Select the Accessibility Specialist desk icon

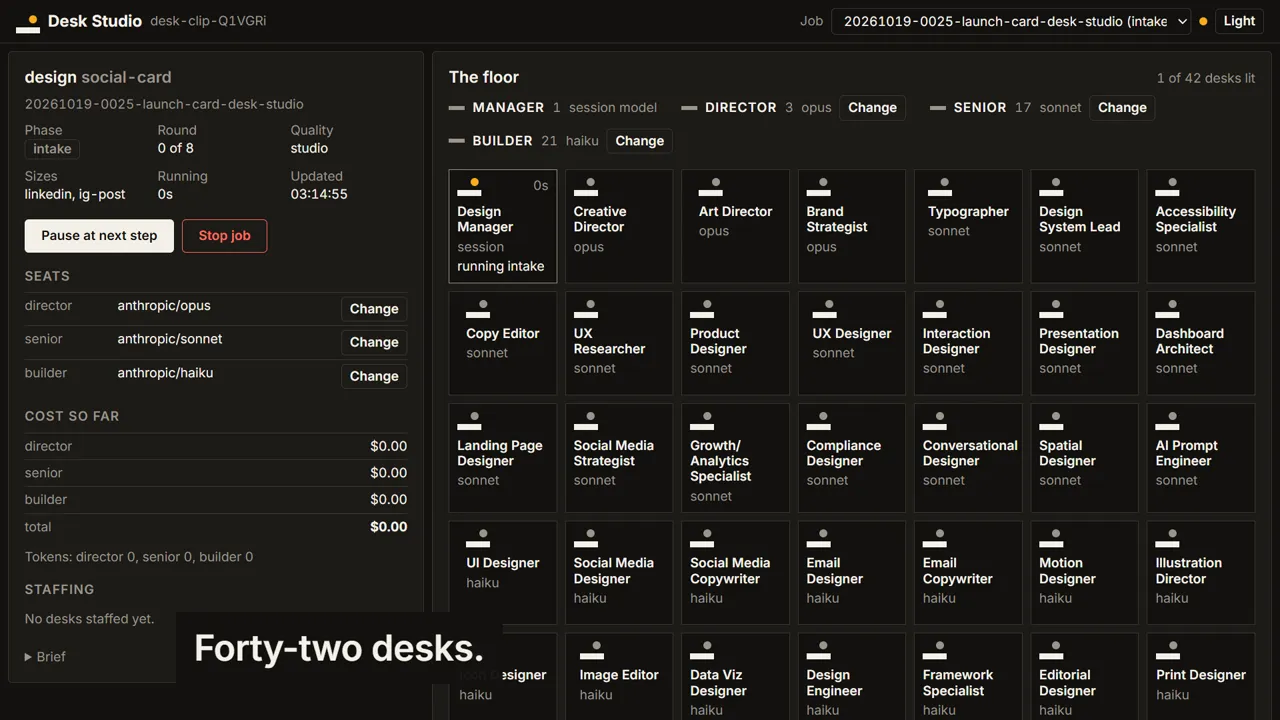coord(1168,187)
